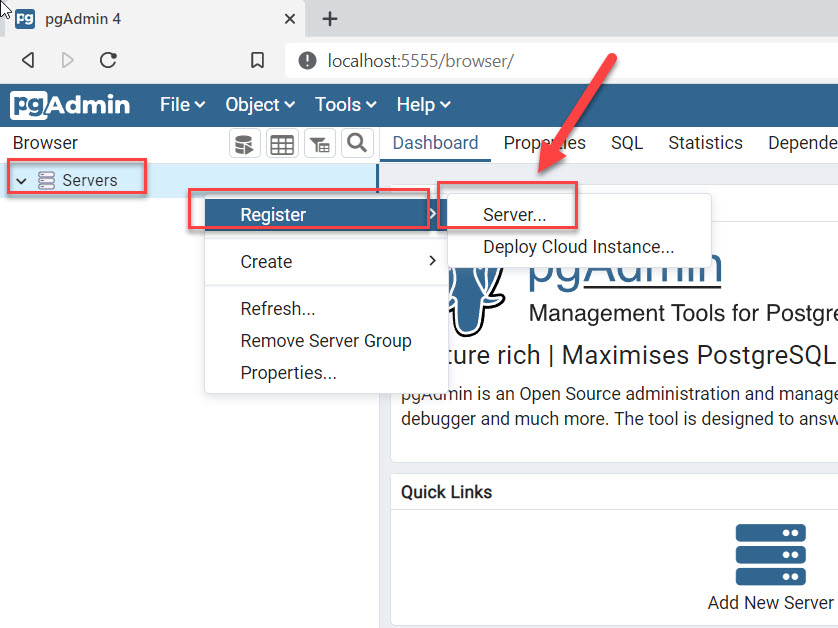The image size is (838, 628).
Task: Open a new browser tab with plus
Action: tap(330, 19)
